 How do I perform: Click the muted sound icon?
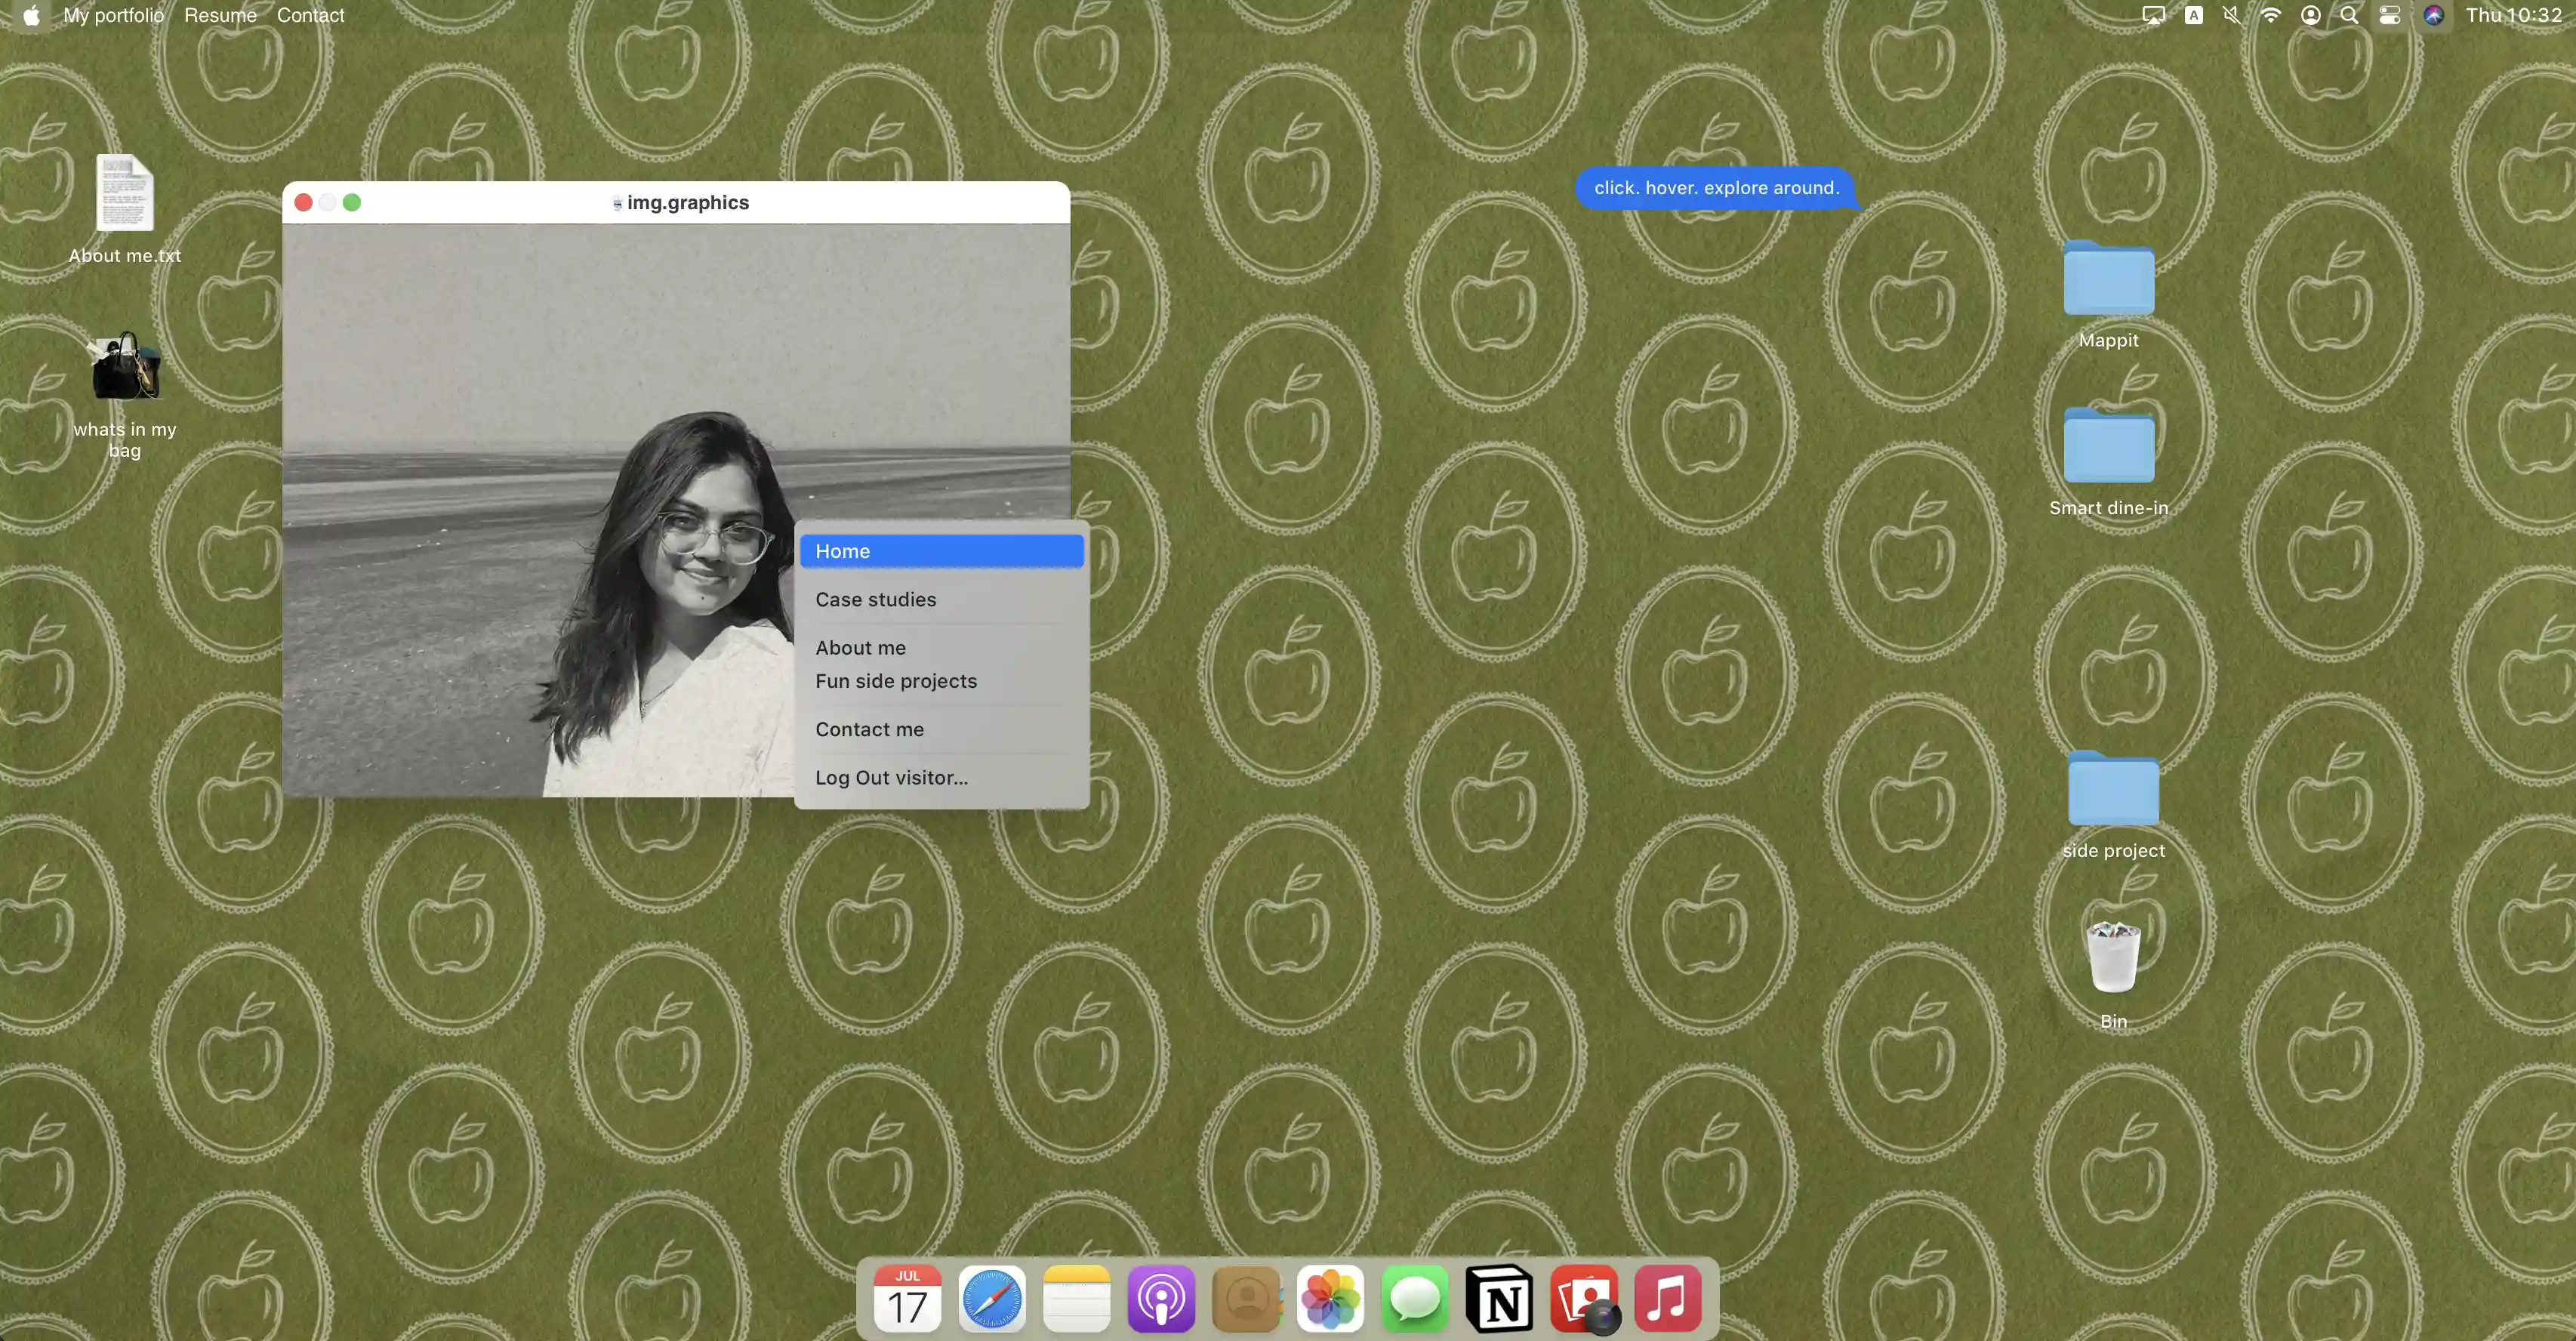(x=2232, y=15)
